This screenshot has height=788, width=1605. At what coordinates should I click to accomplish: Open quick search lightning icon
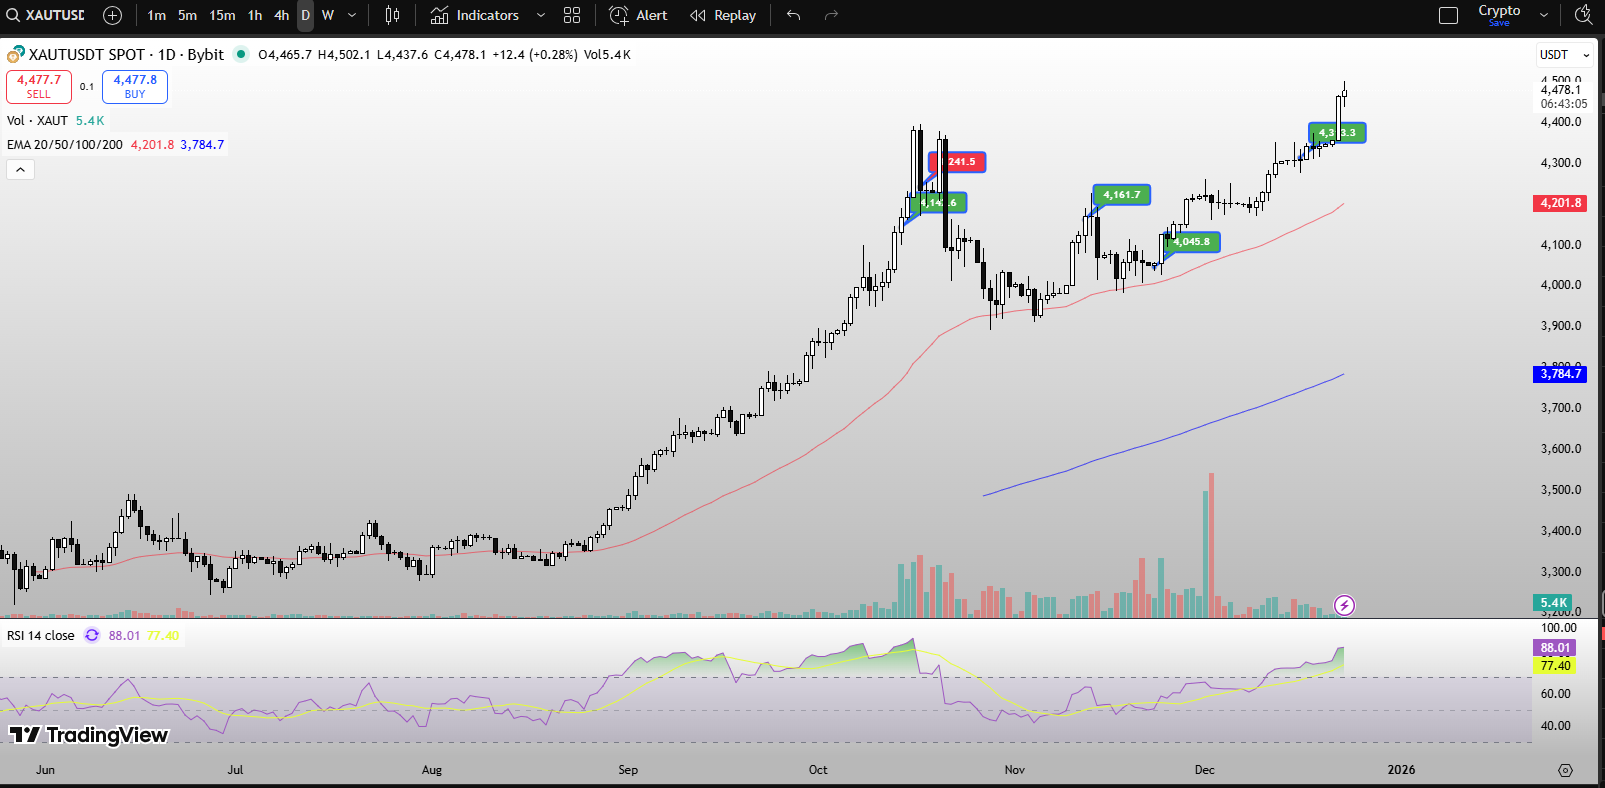(1583, 15)
